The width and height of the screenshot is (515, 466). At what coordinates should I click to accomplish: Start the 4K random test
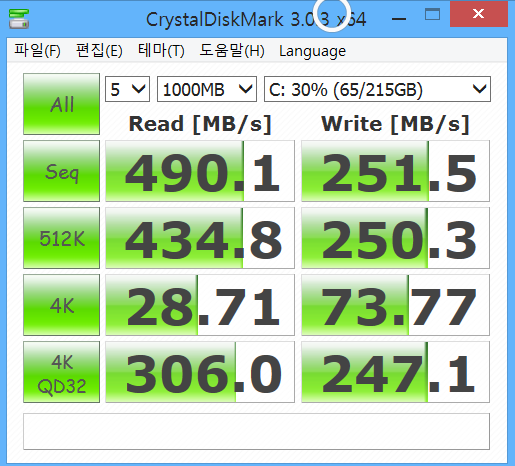pos(61,305)
